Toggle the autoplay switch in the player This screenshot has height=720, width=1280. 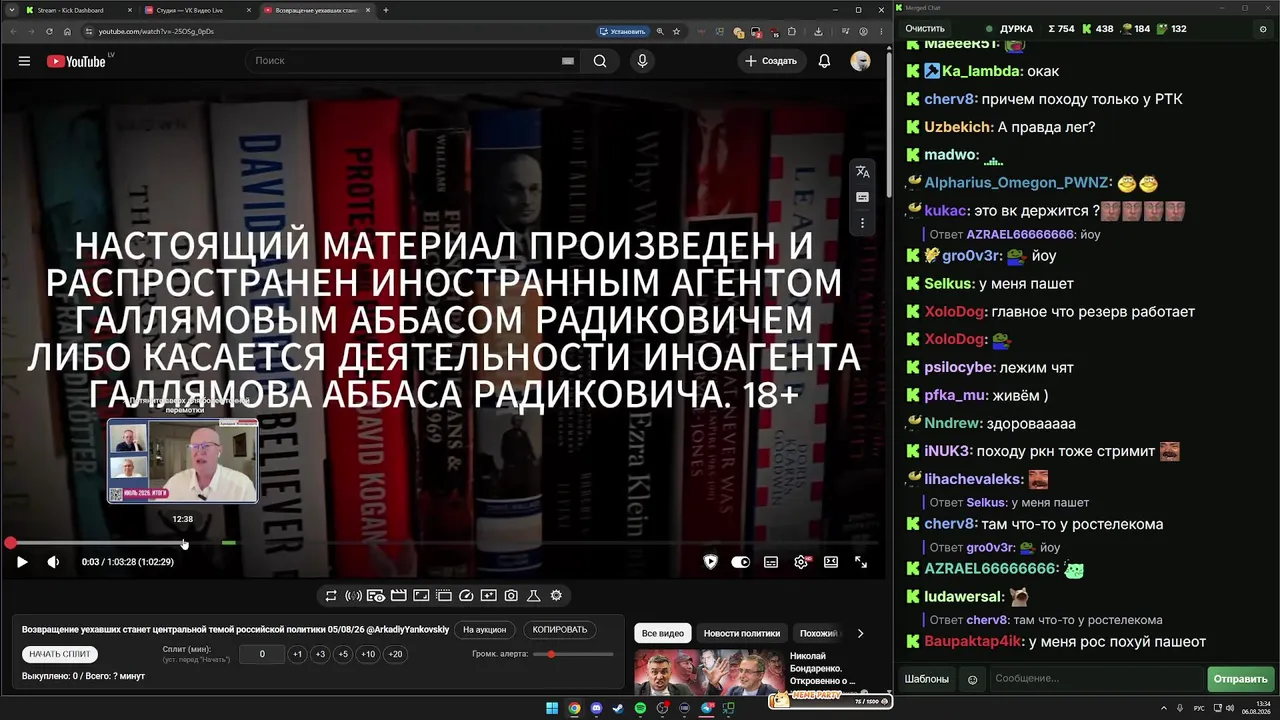pos(741,562)
